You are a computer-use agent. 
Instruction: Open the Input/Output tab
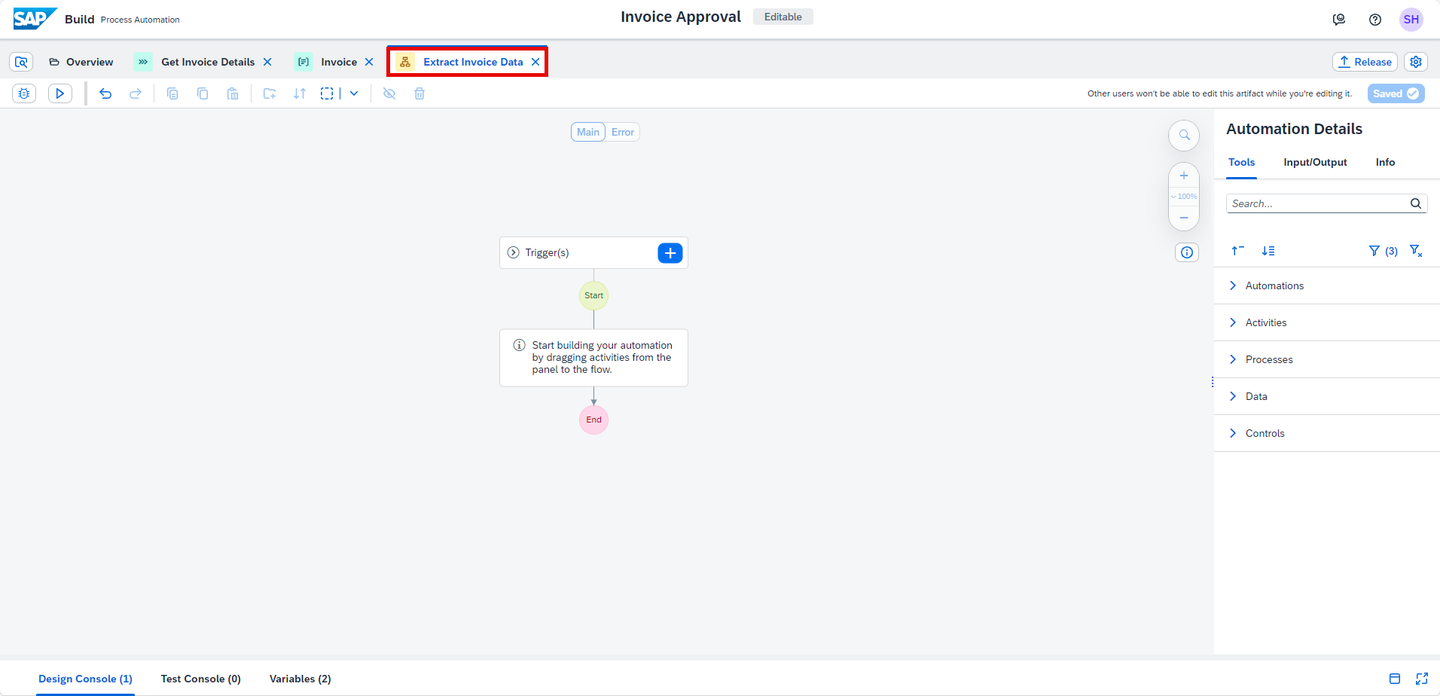1315,162
